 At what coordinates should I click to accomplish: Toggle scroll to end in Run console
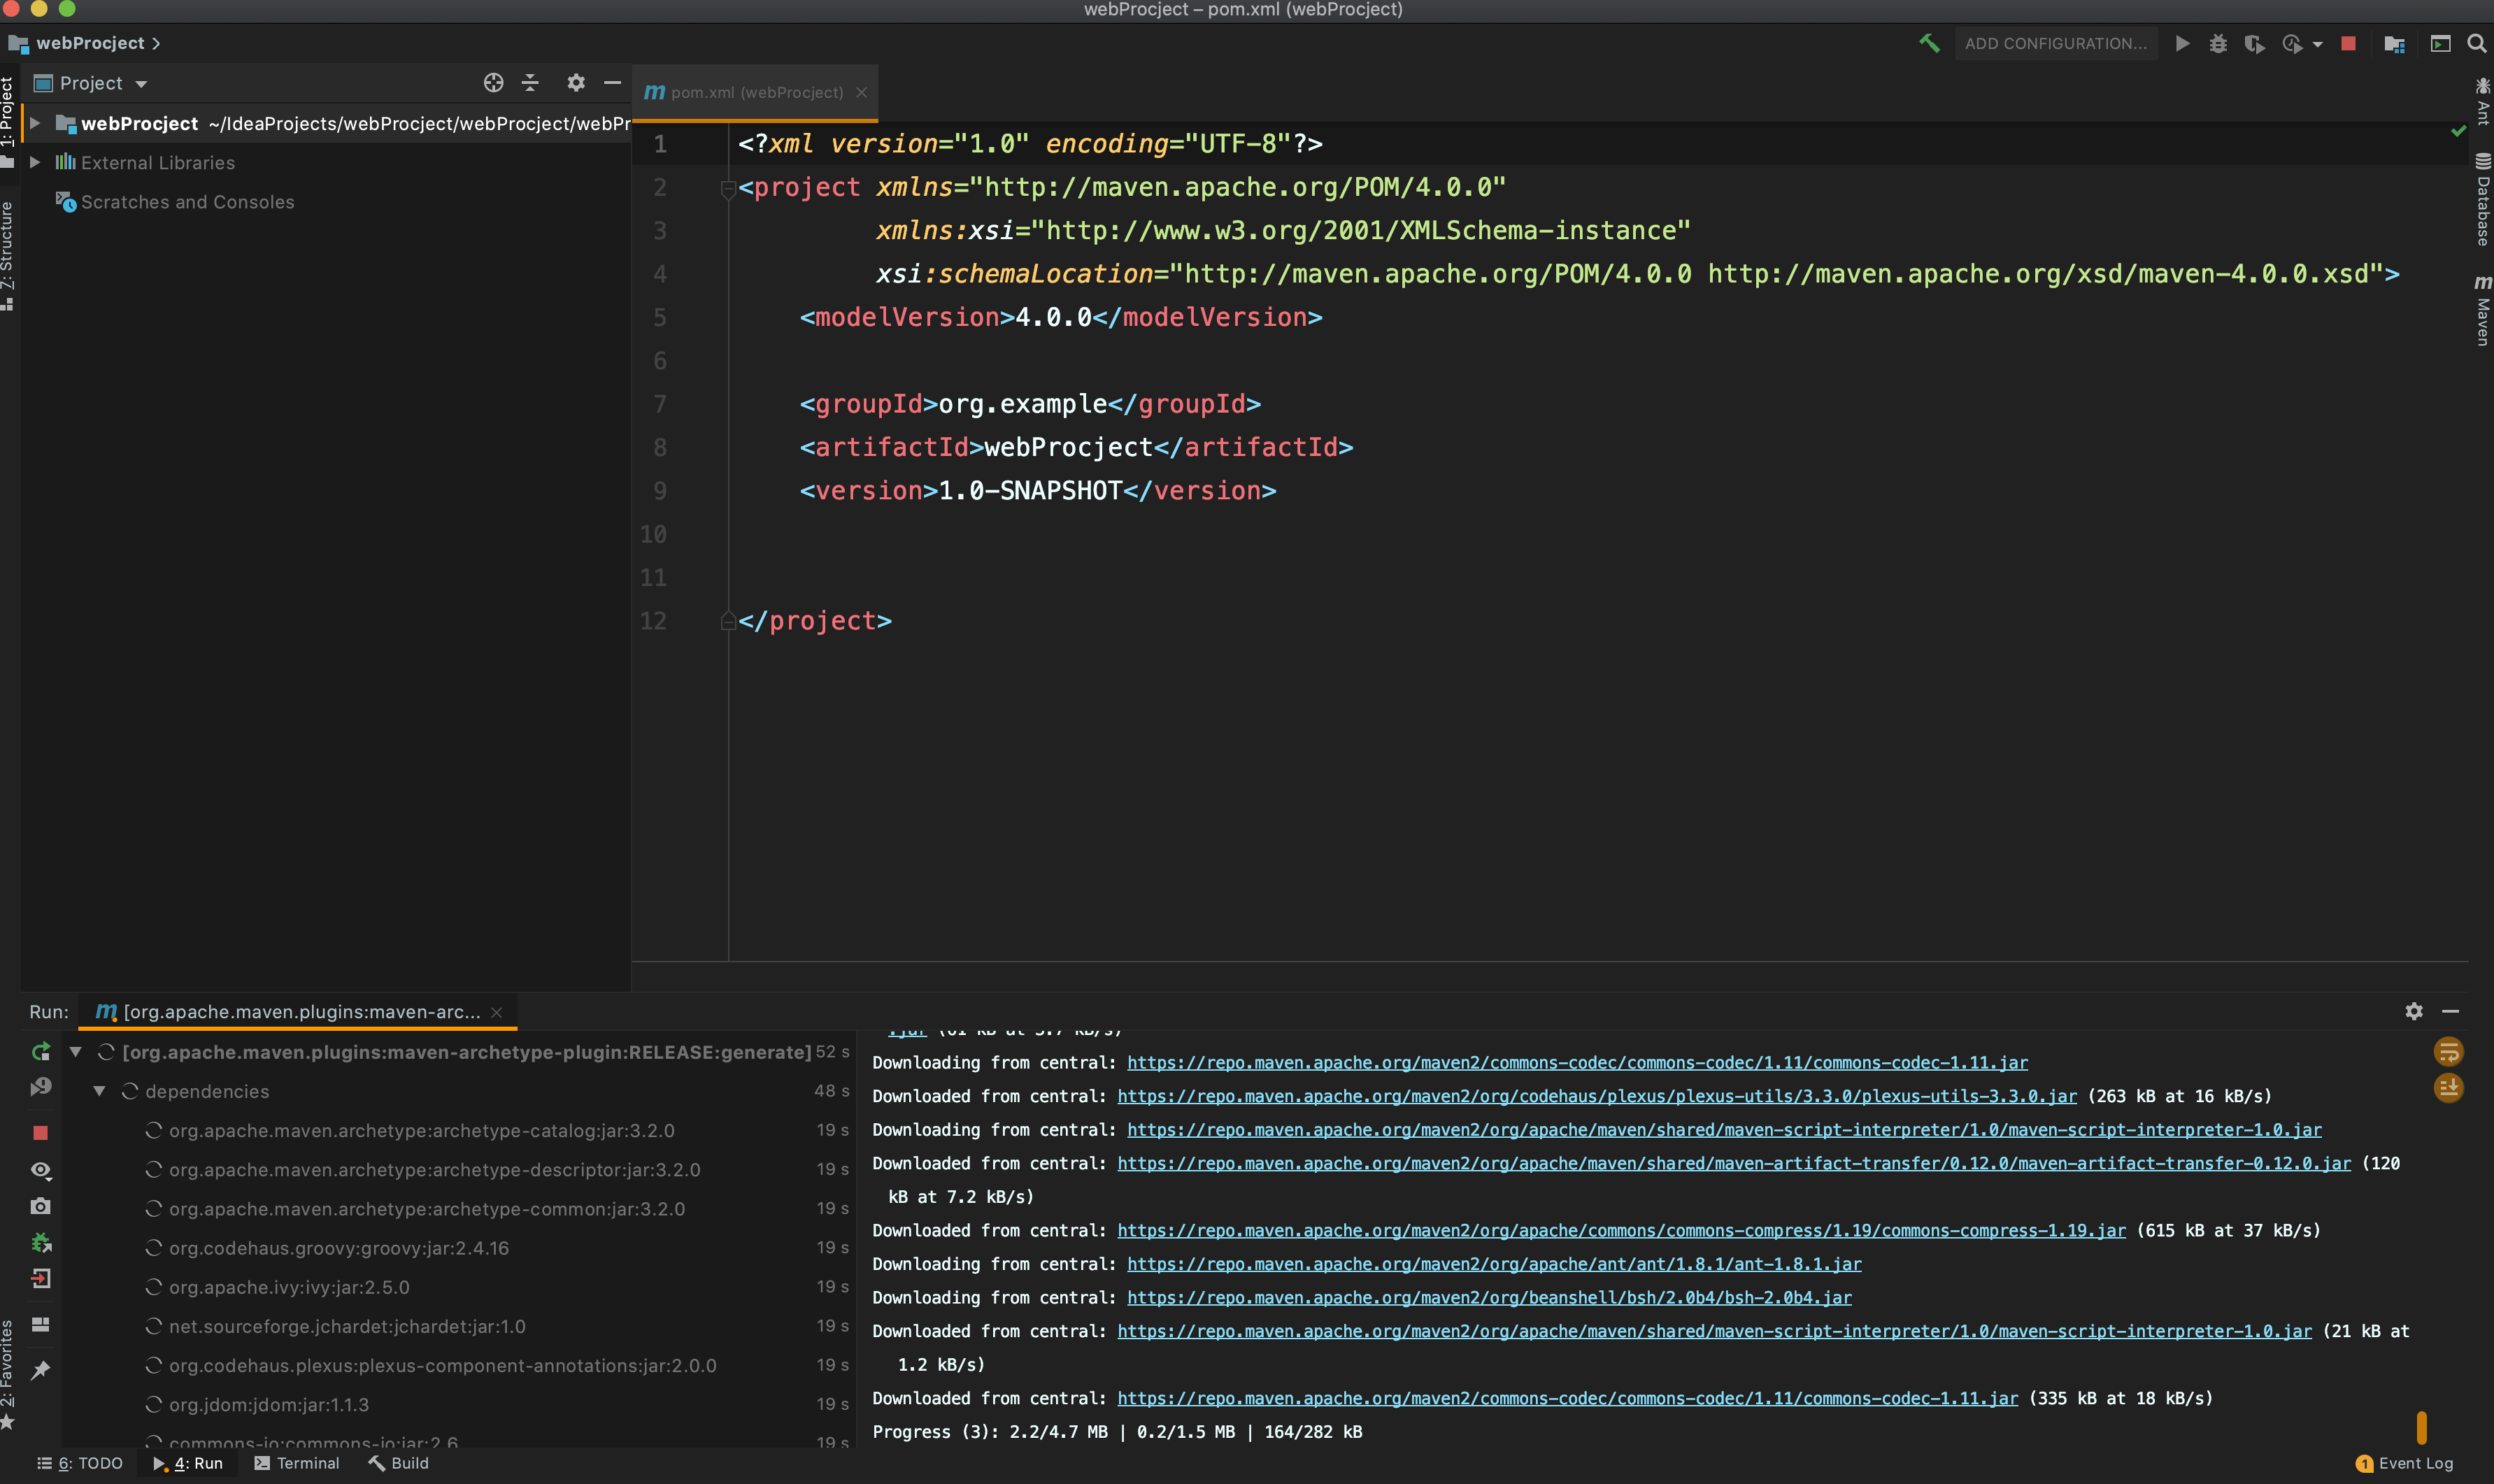coord(2448,1088)
